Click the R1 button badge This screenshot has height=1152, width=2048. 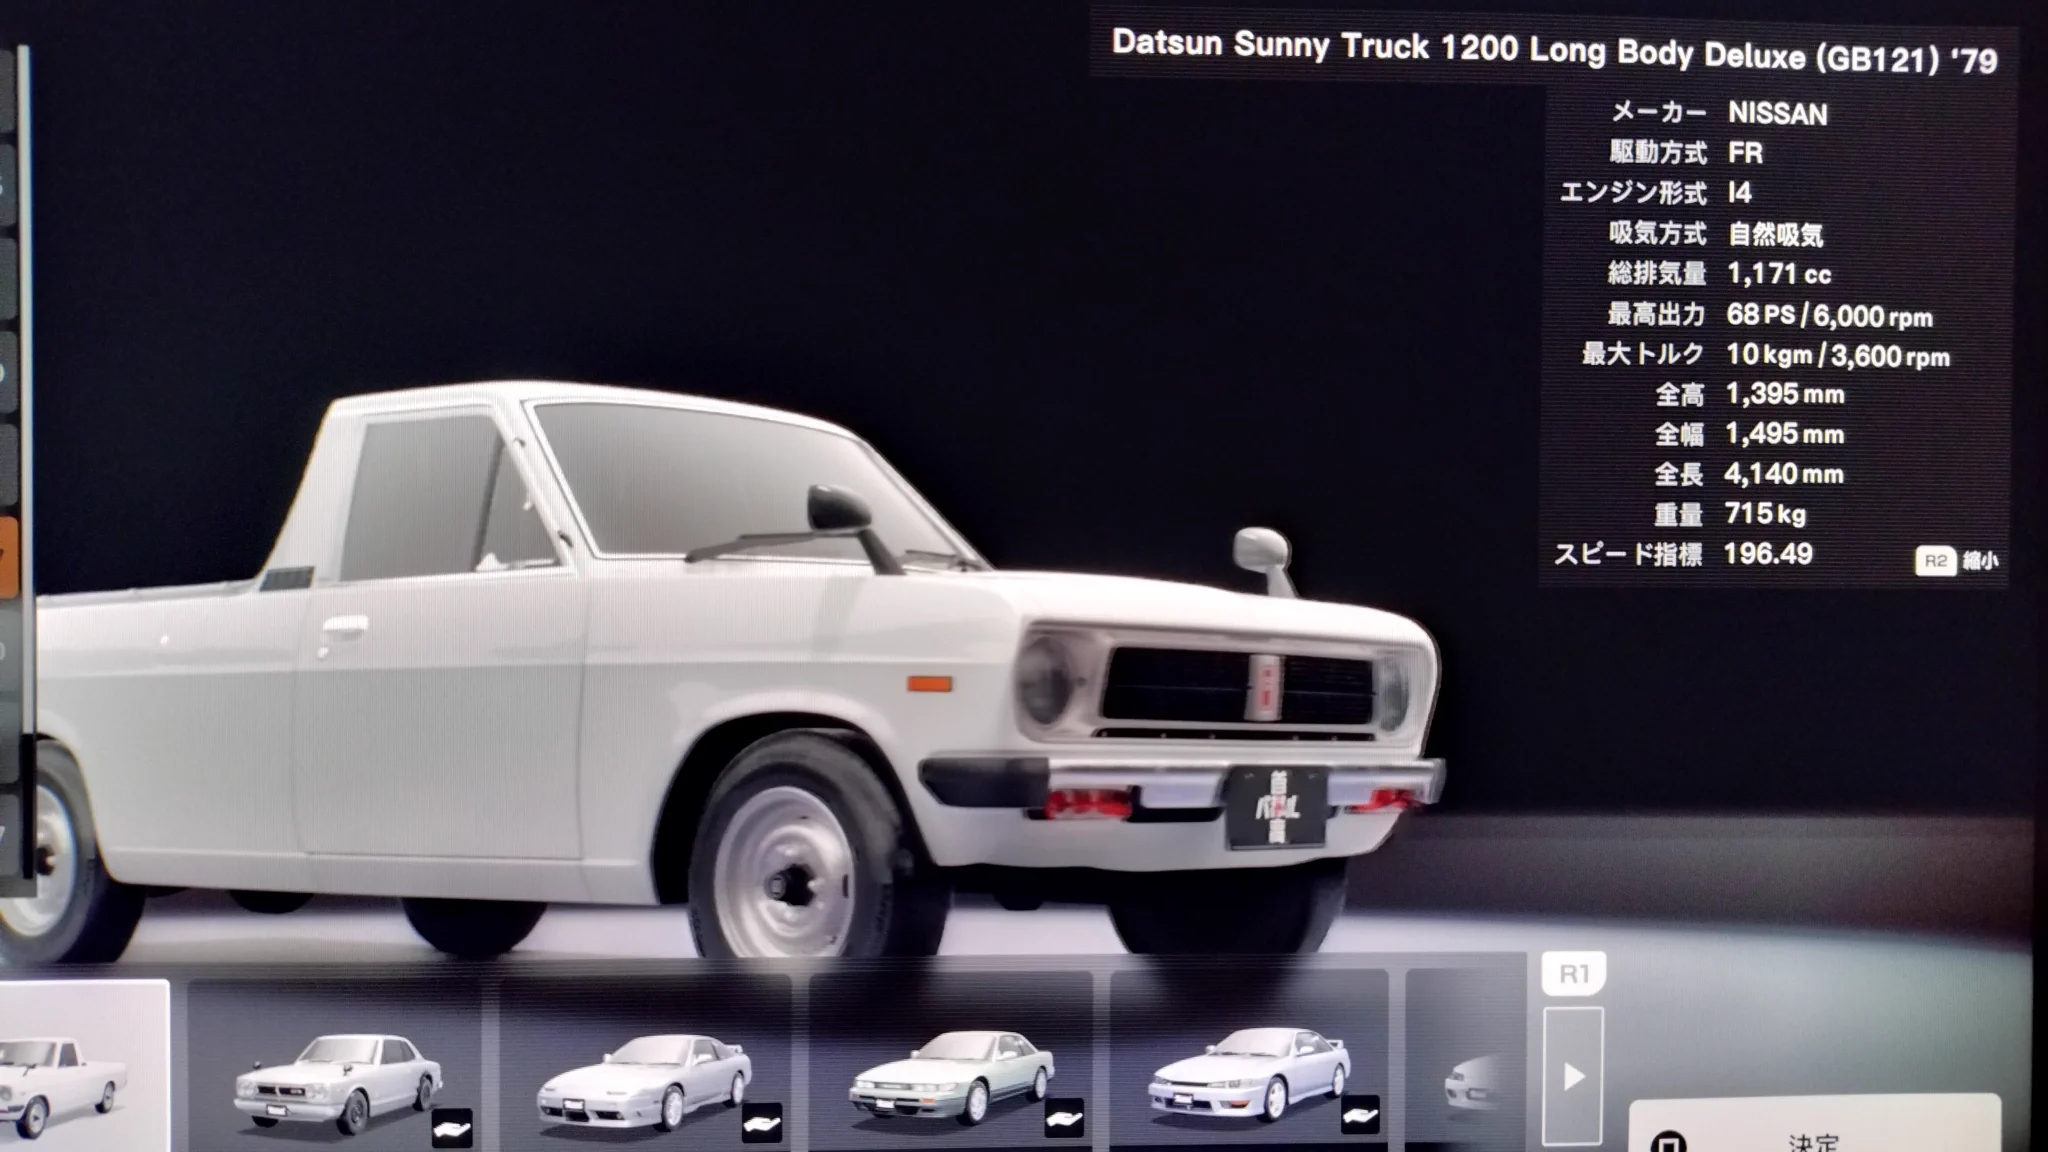pyautogui.click(x=1573, y=973)
